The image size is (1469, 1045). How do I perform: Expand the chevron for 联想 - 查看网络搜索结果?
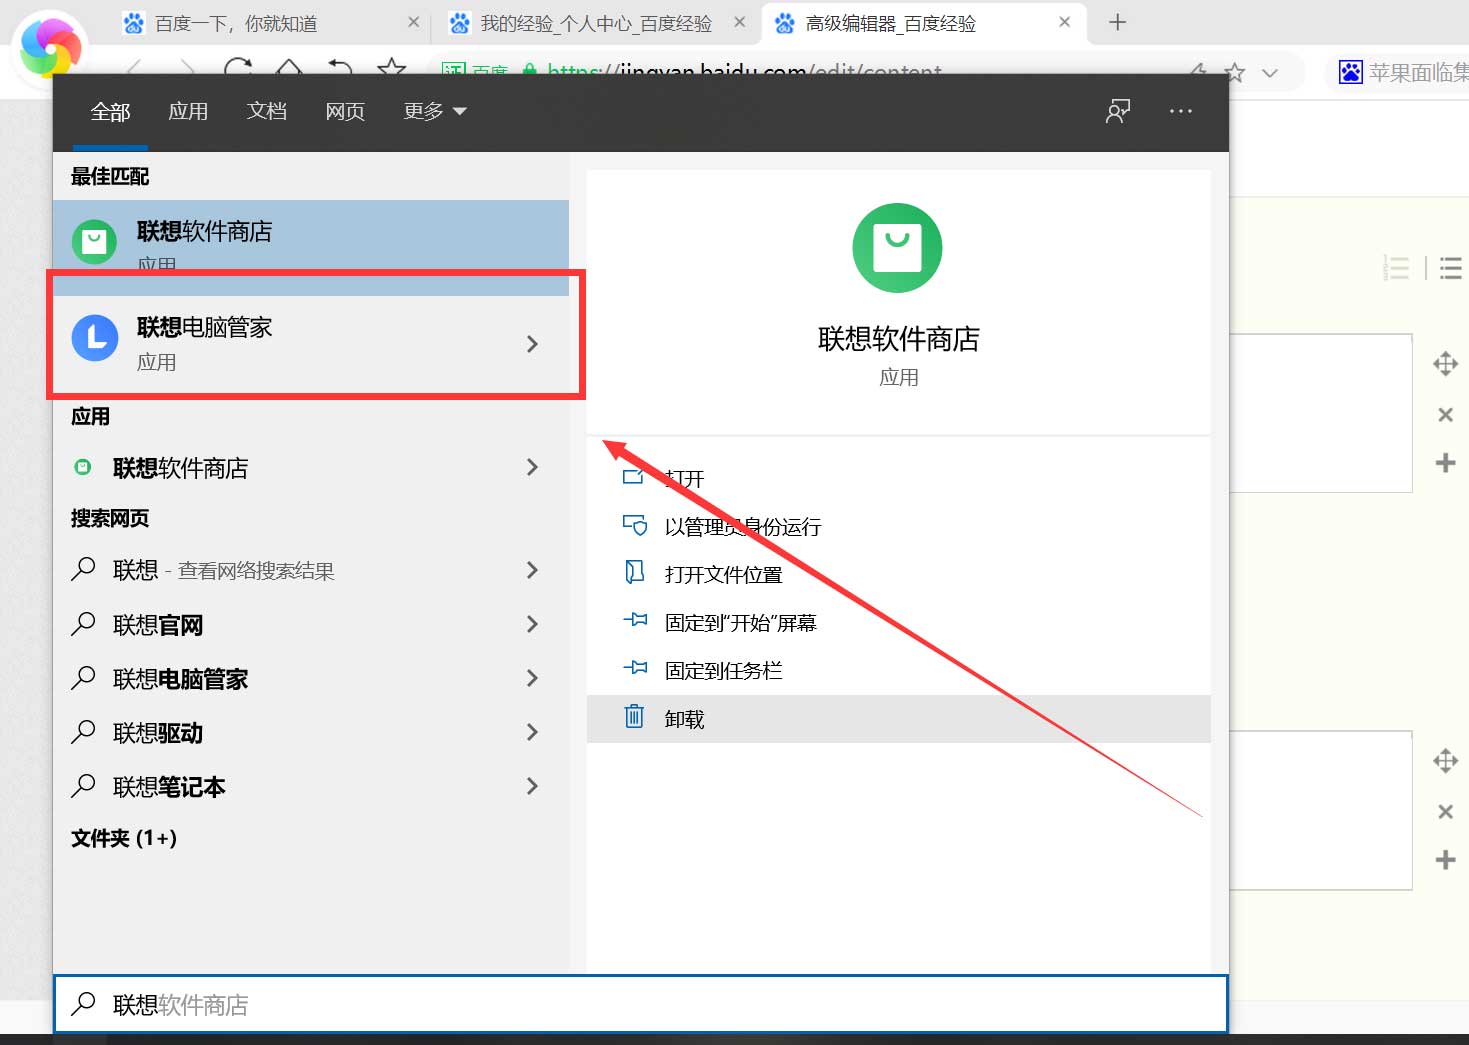[x=532, y=570]
